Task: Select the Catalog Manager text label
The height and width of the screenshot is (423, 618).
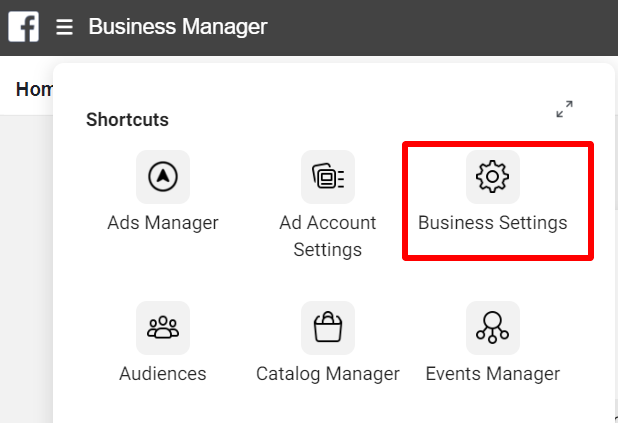Action: (328, 374)
